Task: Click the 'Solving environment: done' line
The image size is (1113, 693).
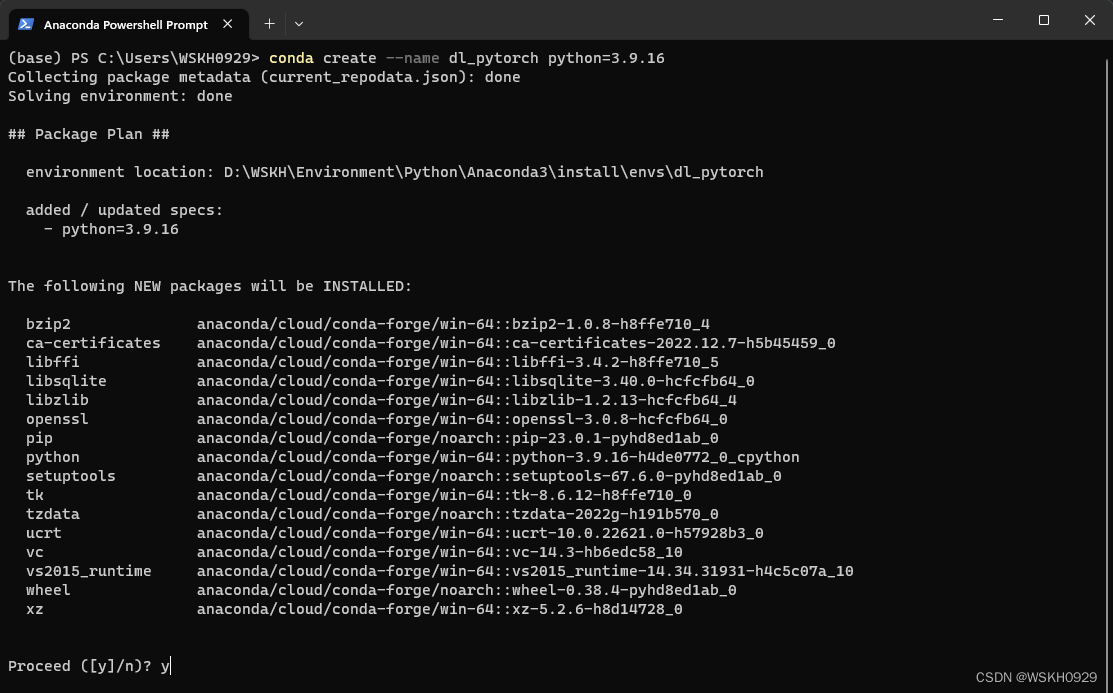Action: [x=120, y=96]
